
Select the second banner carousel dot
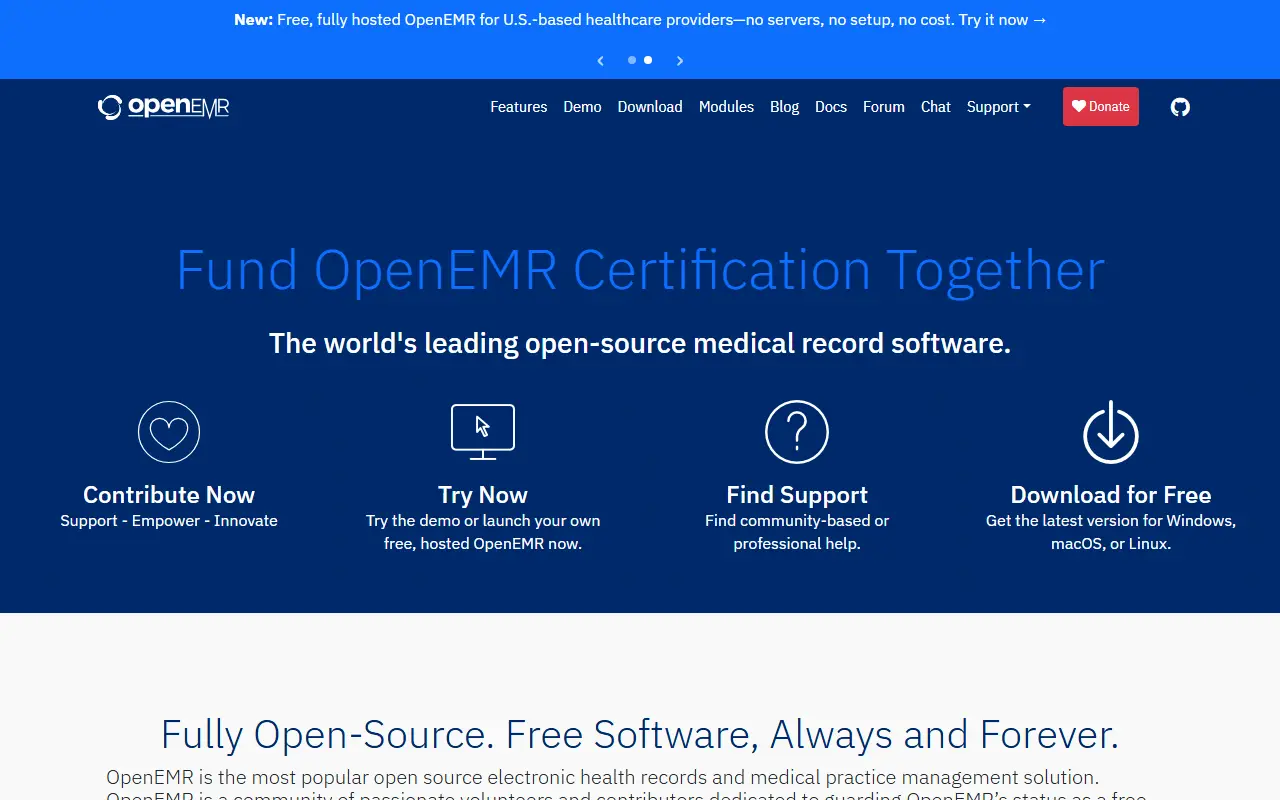648,60
